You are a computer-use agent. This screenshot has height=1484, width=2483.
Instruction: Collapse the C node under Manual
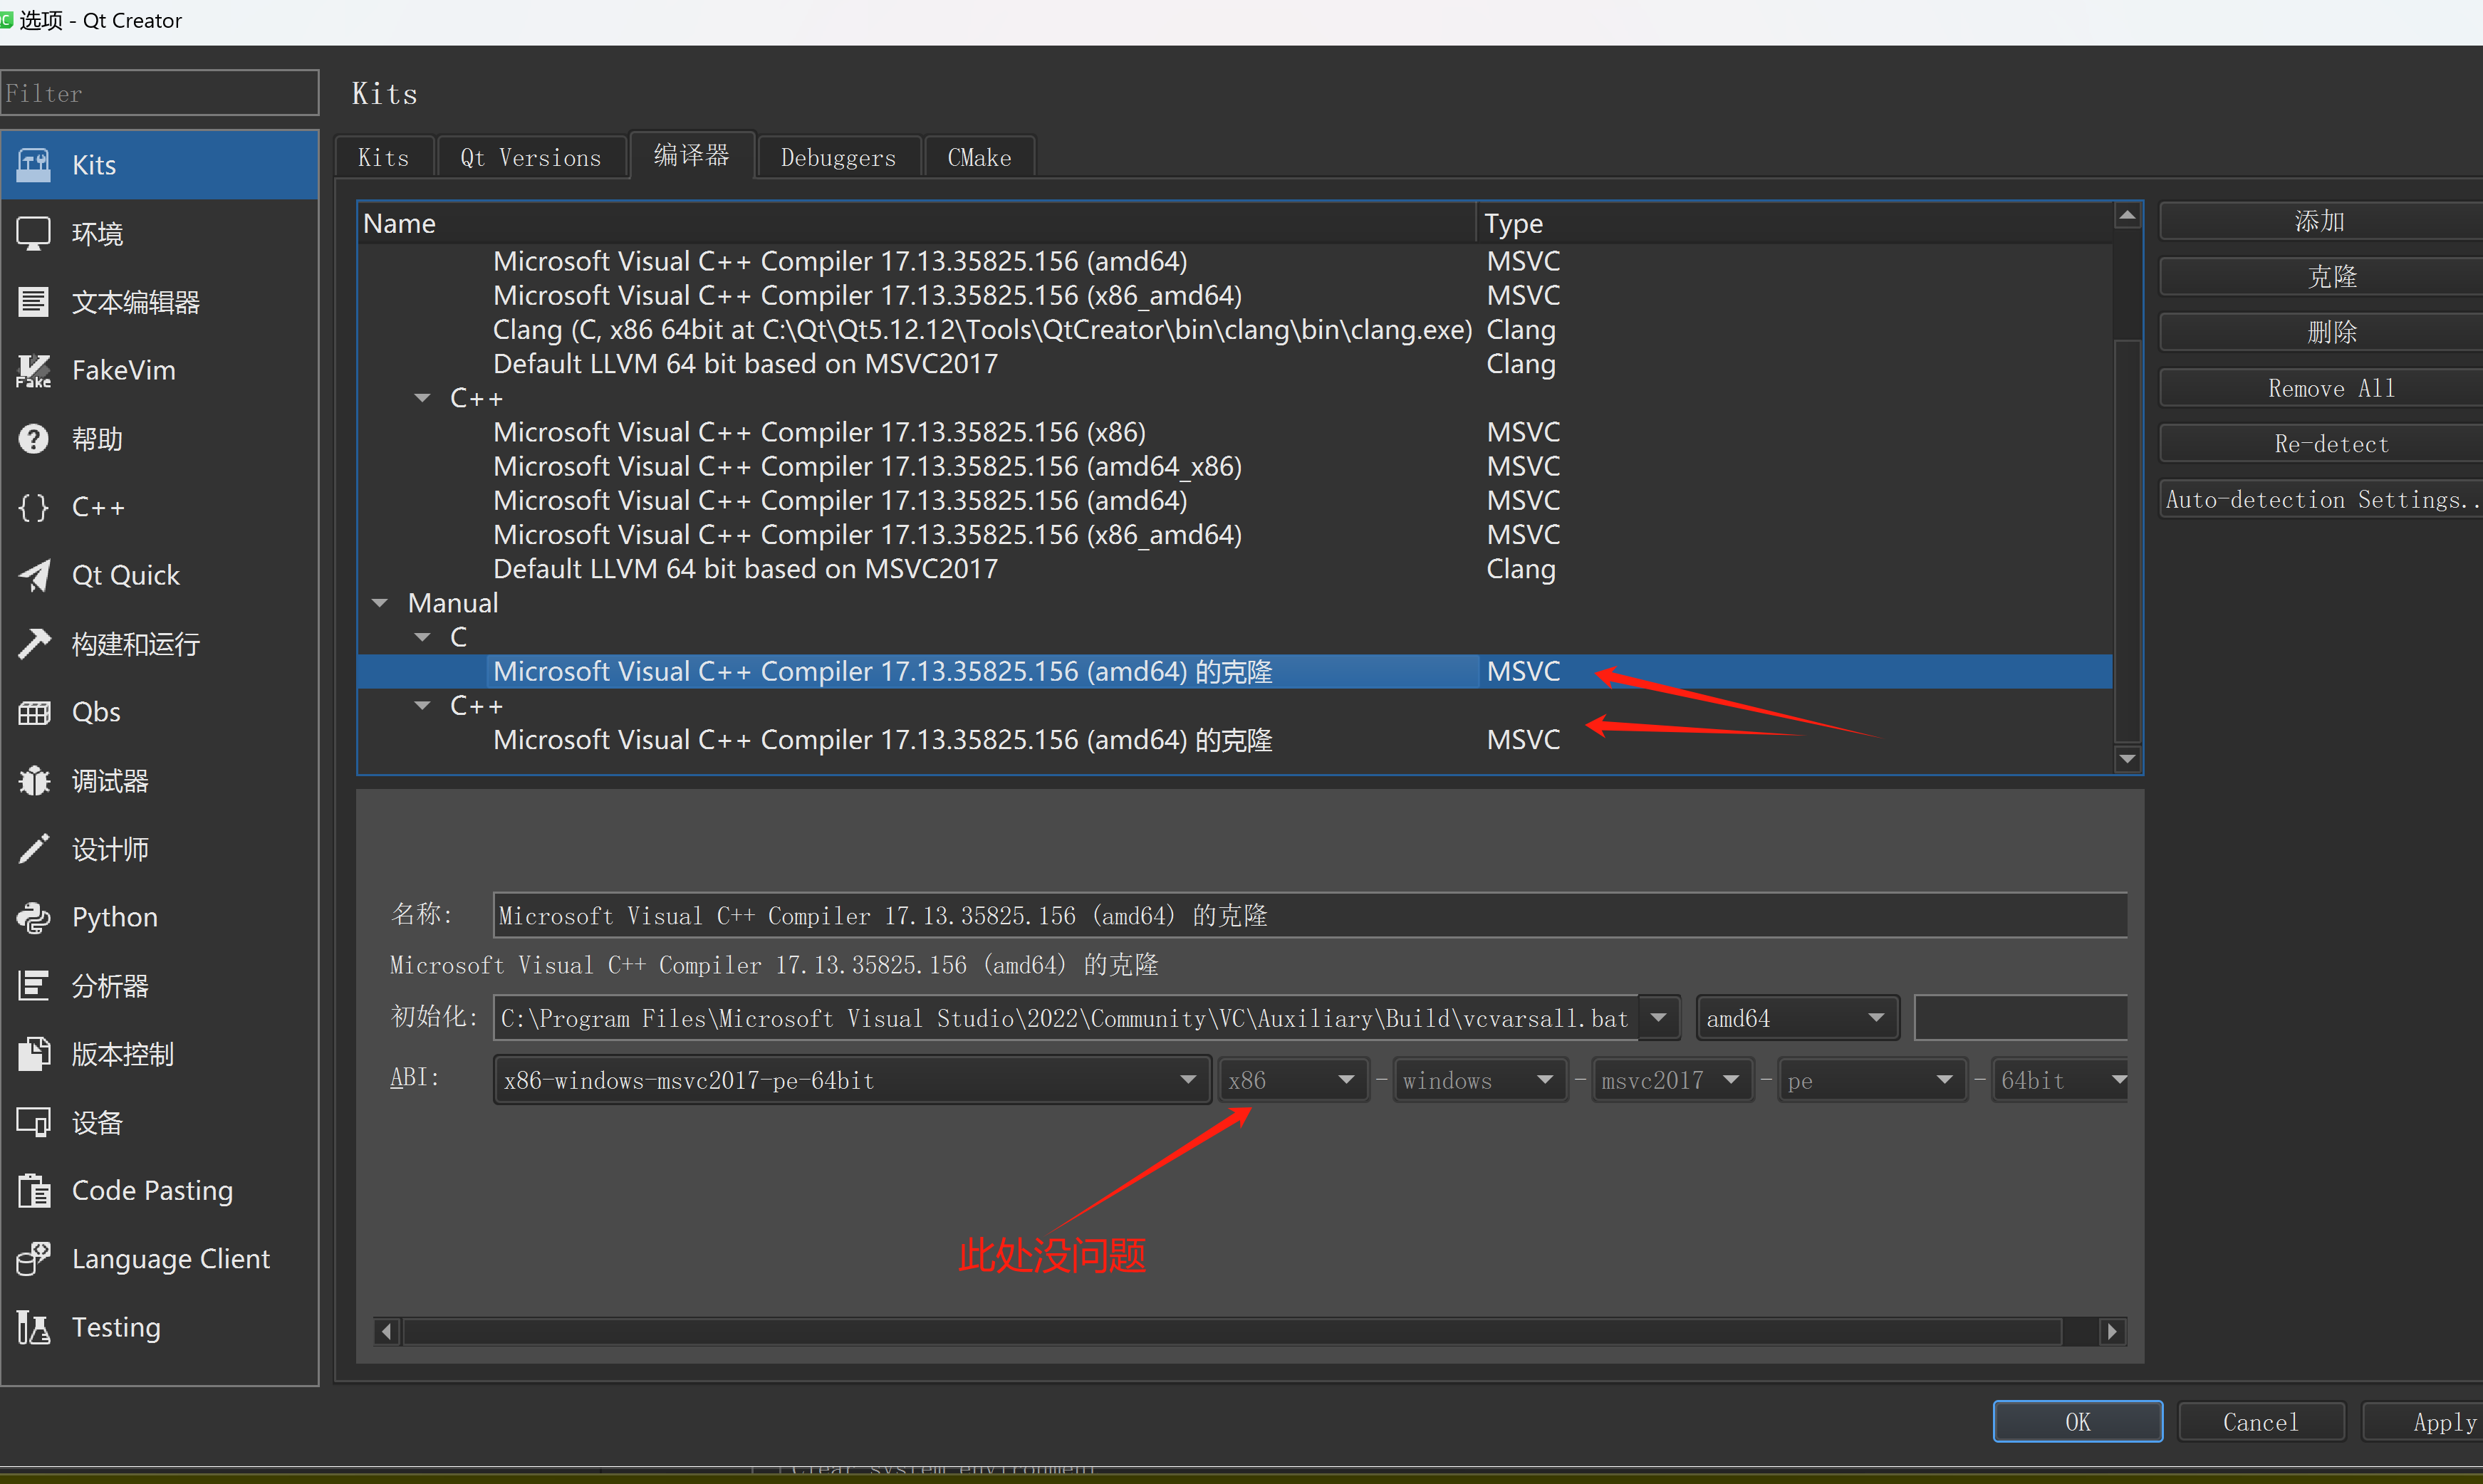pos(423,637)
